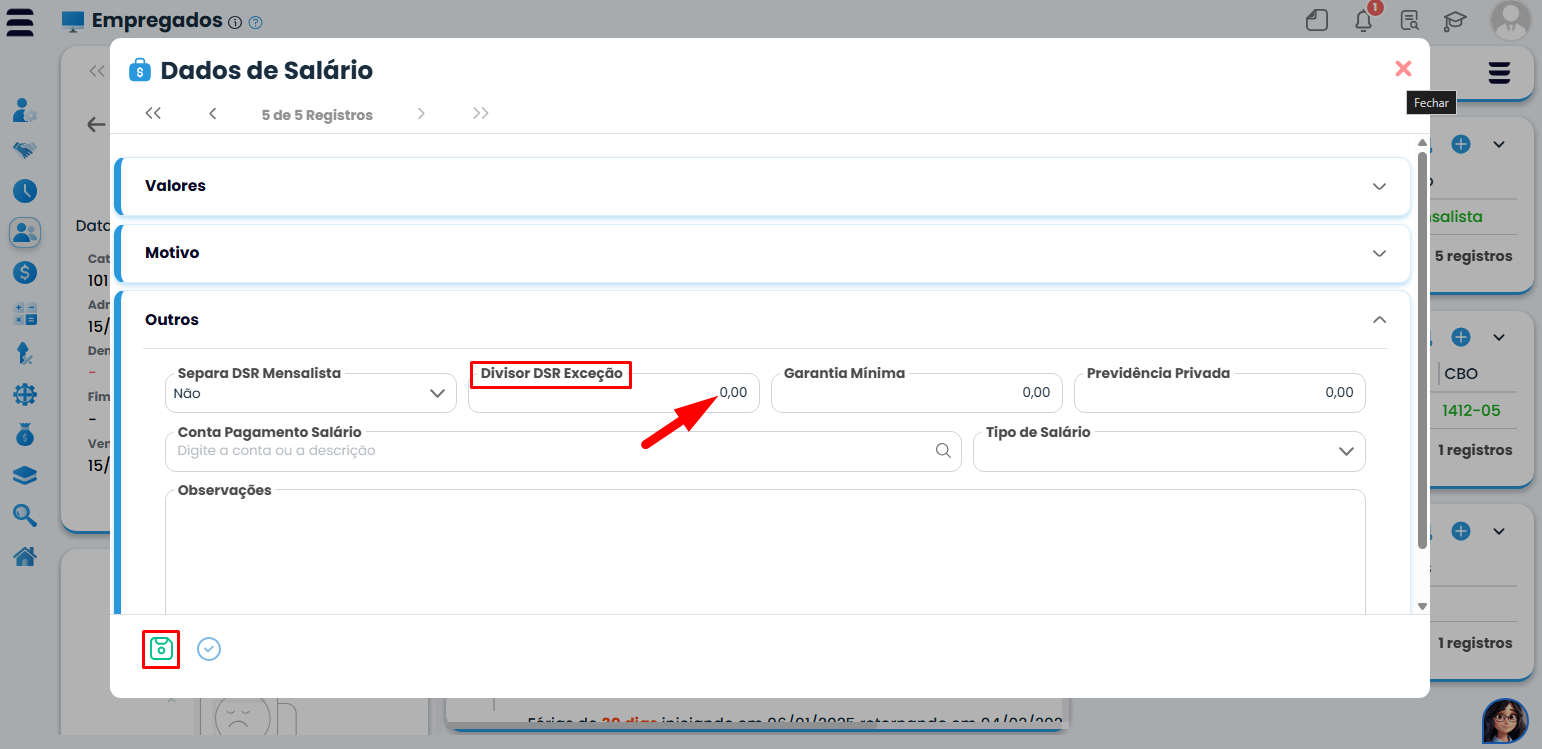Close the Dados de Salário dialog
The height and width of the screenshot is (749, 1542).
click(1403, 69)
